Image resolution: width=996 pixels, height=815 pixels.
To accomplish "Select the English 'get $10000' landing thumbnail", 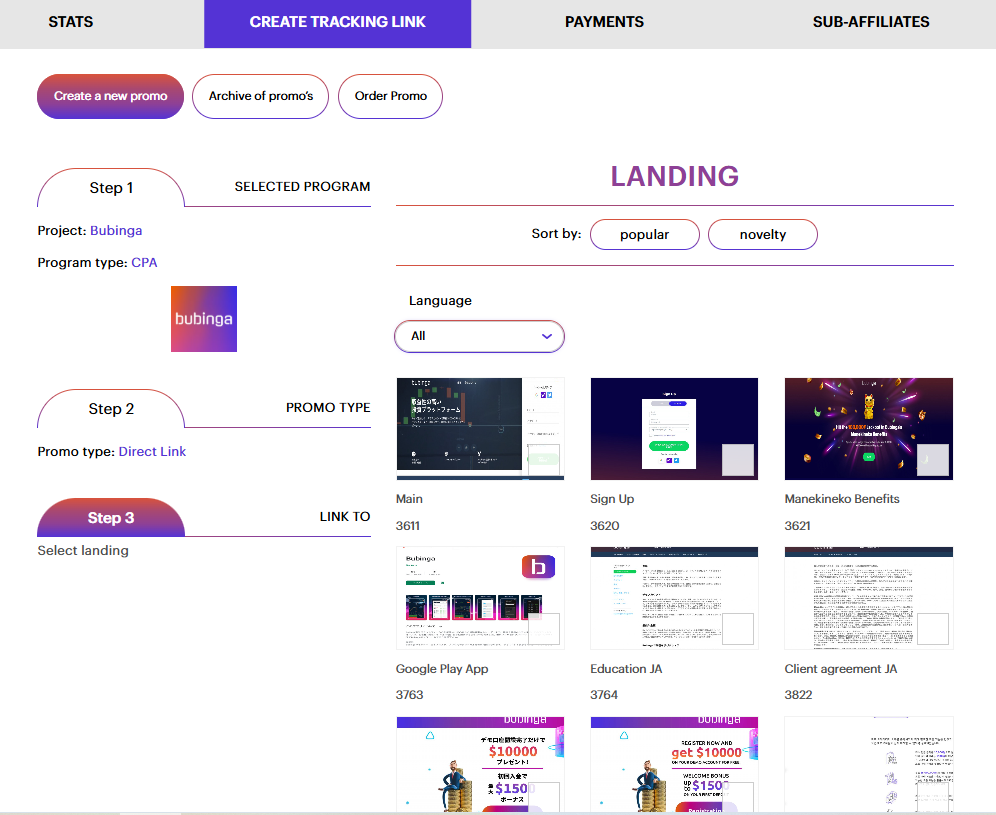I will (675, 765).
